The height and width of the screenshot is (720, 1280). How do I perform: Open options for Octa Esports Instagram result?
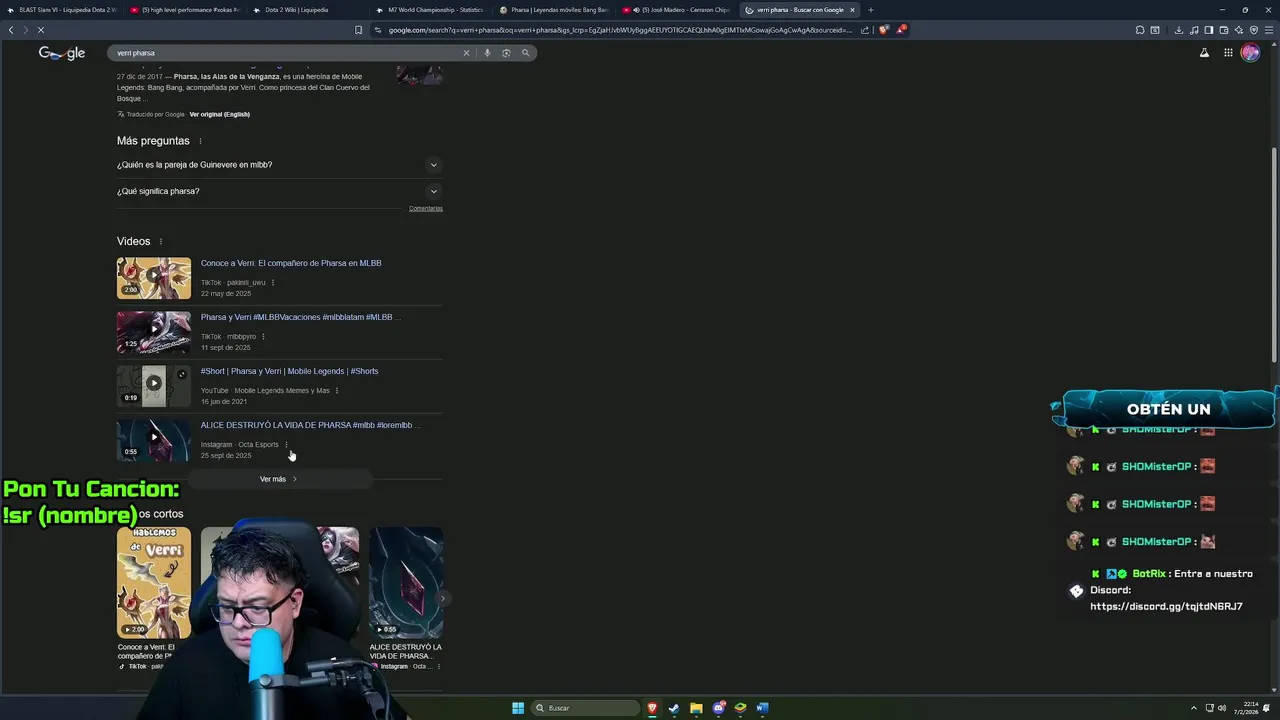286,445
